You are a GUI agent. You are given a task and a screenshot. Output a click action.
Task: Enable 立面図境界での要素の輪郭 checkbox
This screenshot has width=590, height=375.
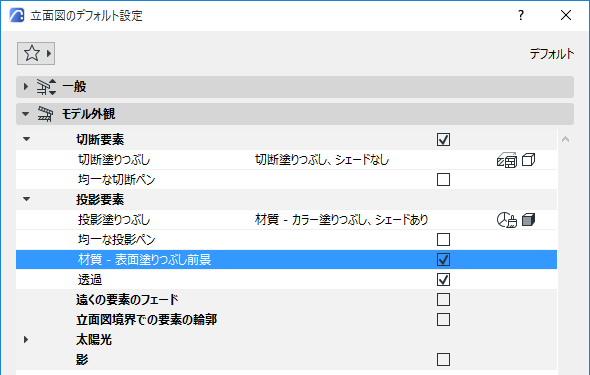pos(443,320)
